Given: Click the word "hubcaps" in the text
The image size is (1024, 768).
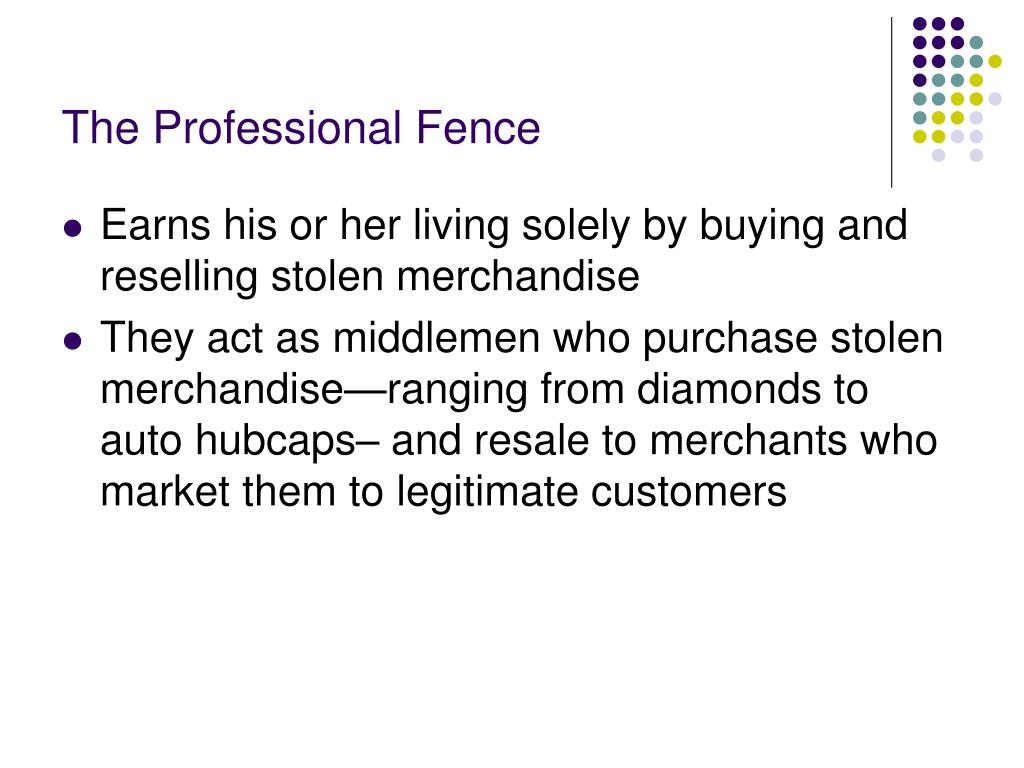Looking at the screenshot, I should [276, 441].
